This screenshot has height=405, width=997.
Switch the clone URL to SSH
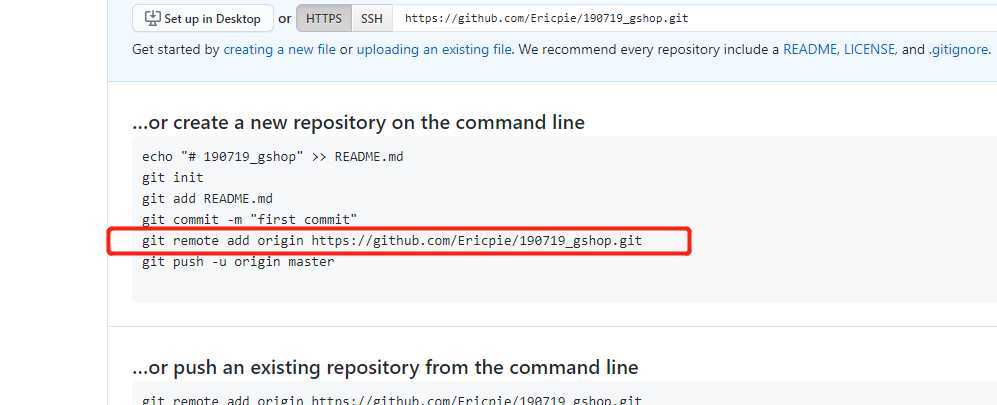pos(372,18)
